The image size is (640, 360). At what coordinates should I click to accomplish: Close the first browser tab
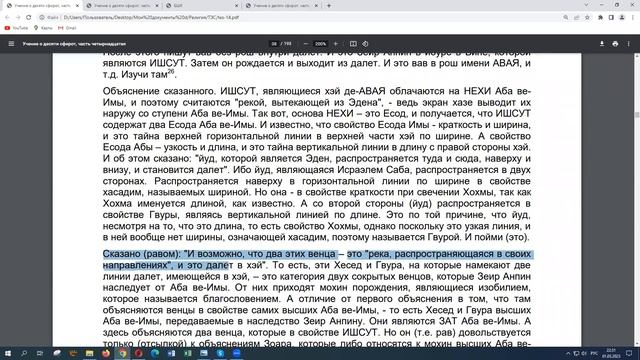coord(77,6)
